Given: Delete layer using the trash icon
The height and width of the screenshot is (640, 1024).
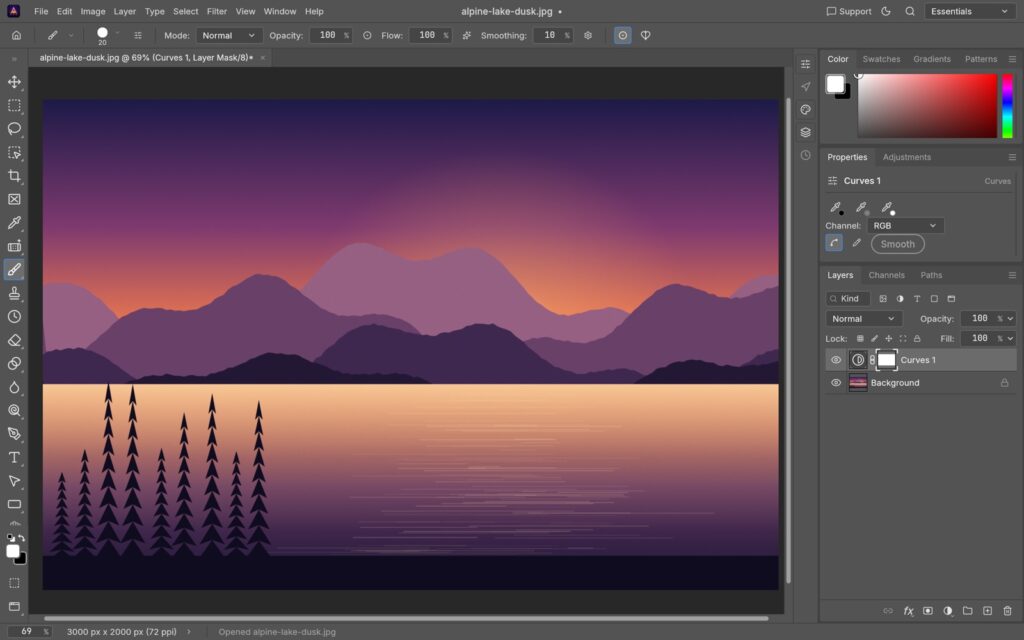Looking at the screenshot, I should click(x=1007, y=611).
